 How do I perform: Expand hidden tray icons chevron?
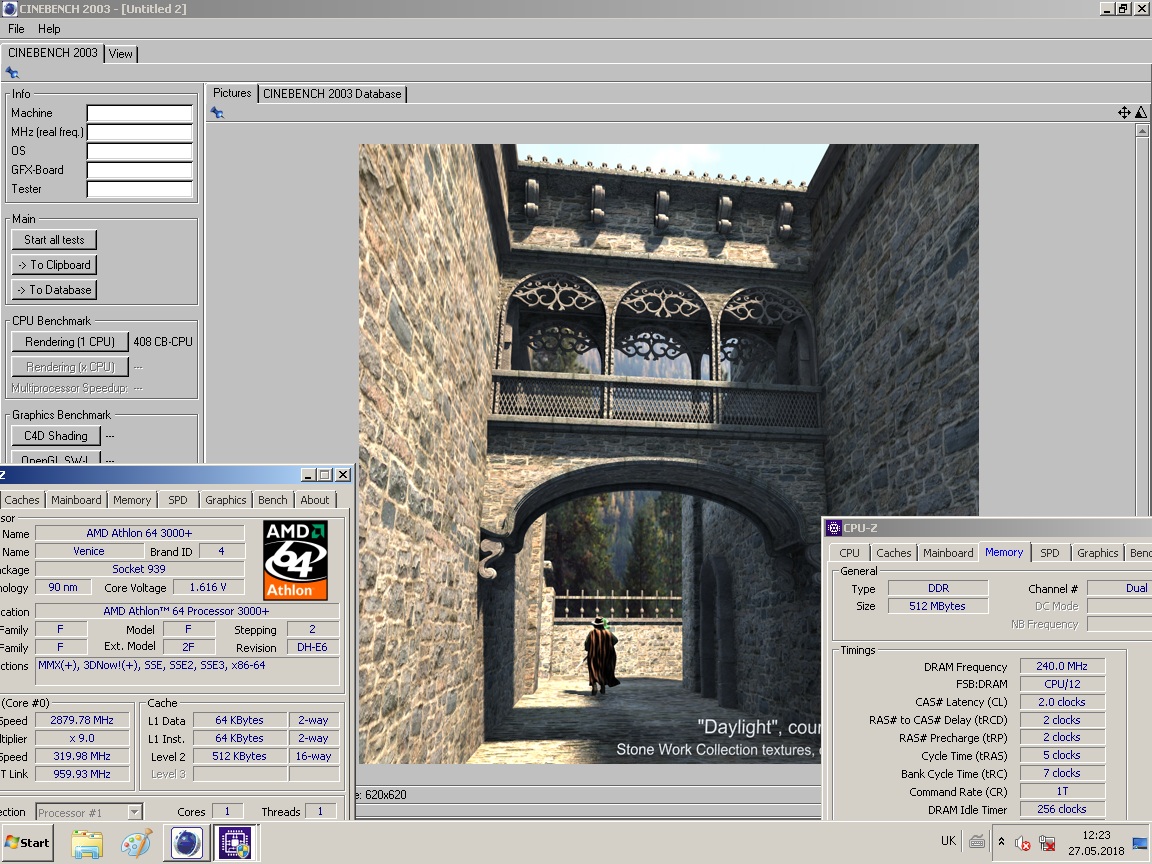(1001, 841)
